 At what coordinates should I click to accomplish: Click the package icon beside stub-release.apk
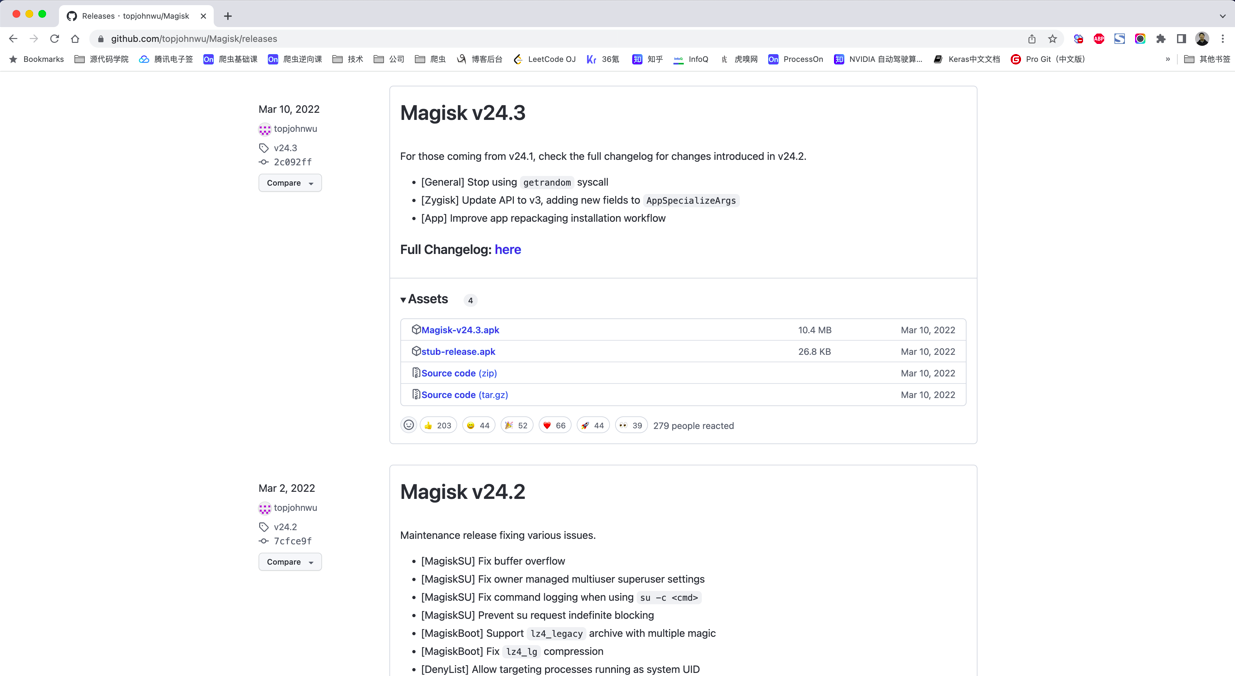416,351
